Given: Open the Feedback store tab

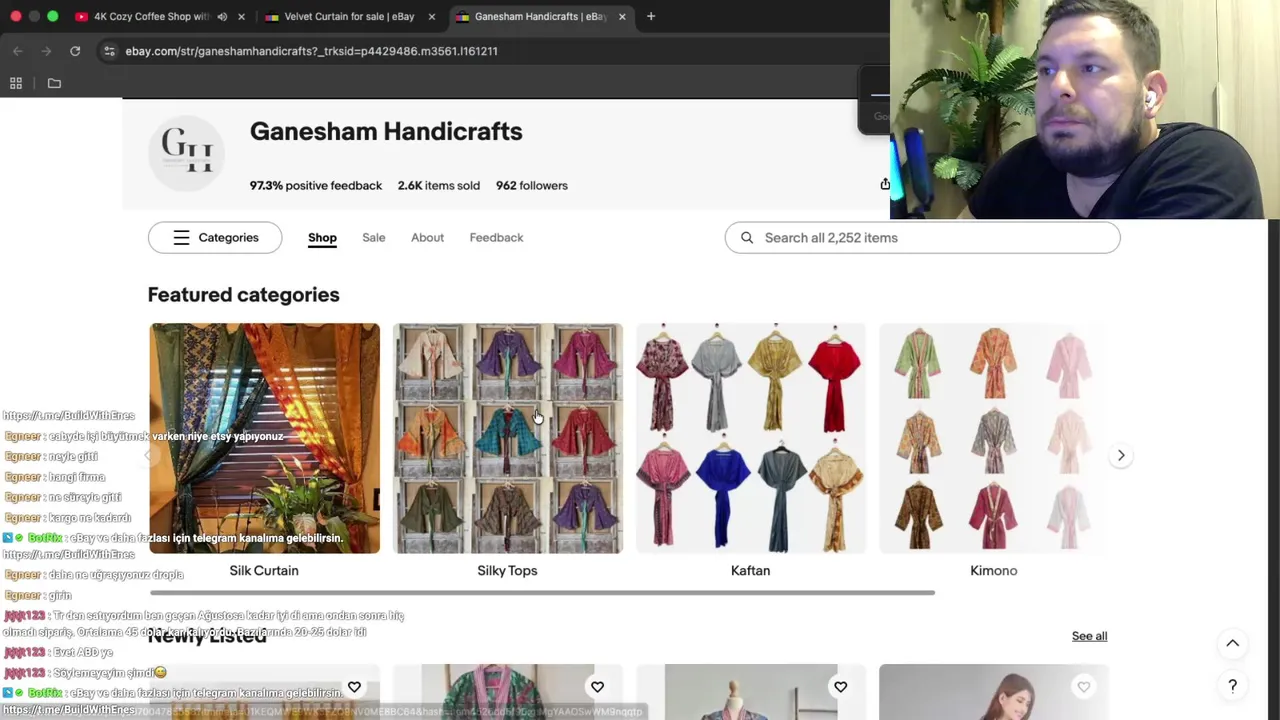Looking at the screenshot, I should 496,238.
